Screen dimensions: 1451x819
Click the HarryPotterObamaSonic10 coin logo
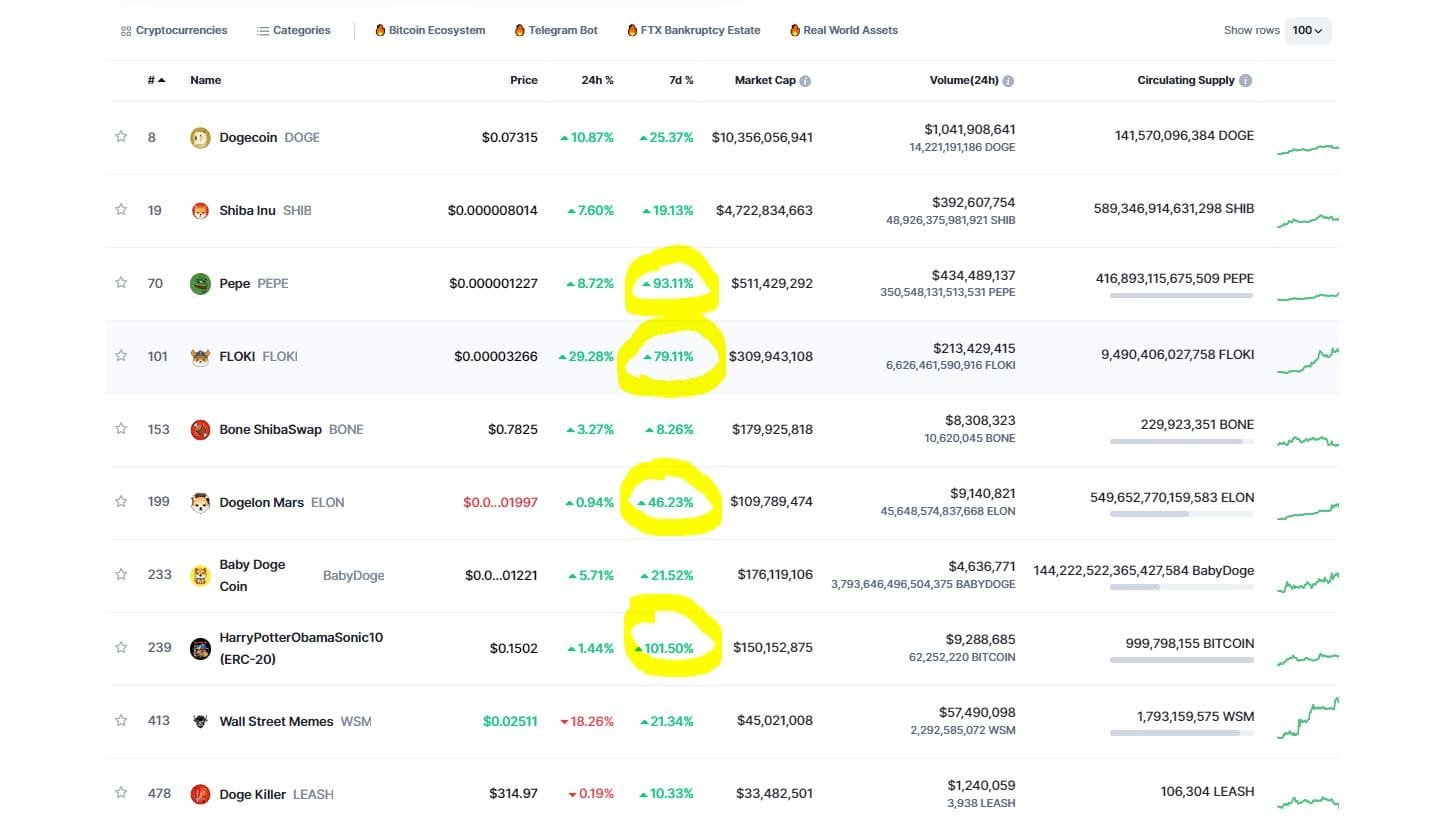click(200, 647)
